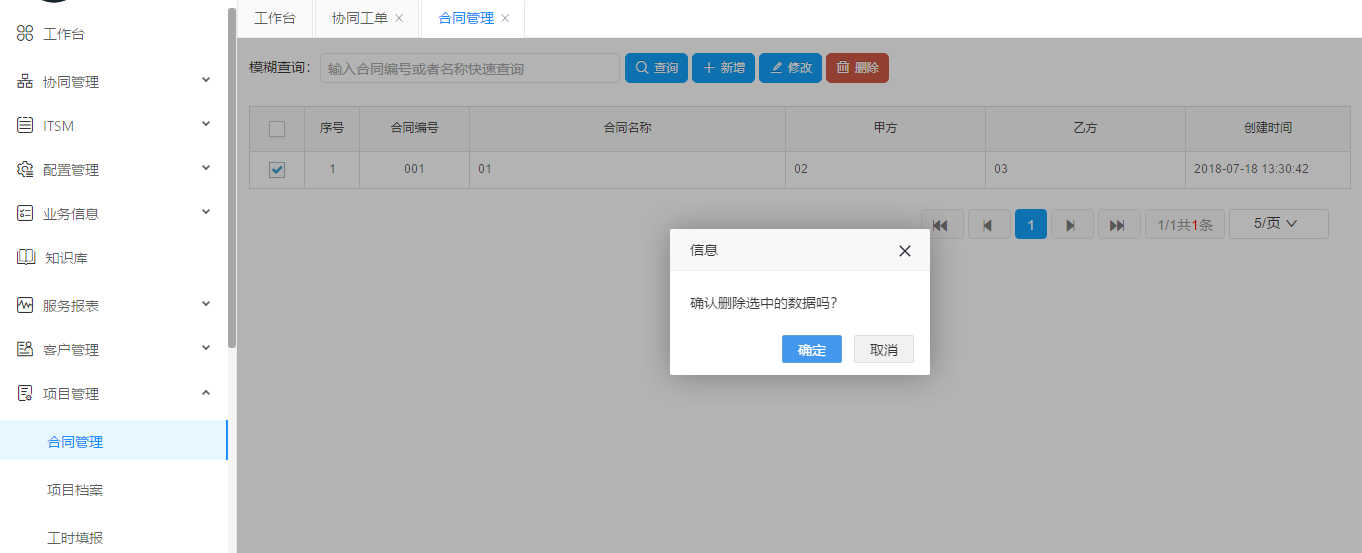Confirm deletion with 确定 button
Image resolution: width=1362 pixels, height=553 pixels.
811,349
